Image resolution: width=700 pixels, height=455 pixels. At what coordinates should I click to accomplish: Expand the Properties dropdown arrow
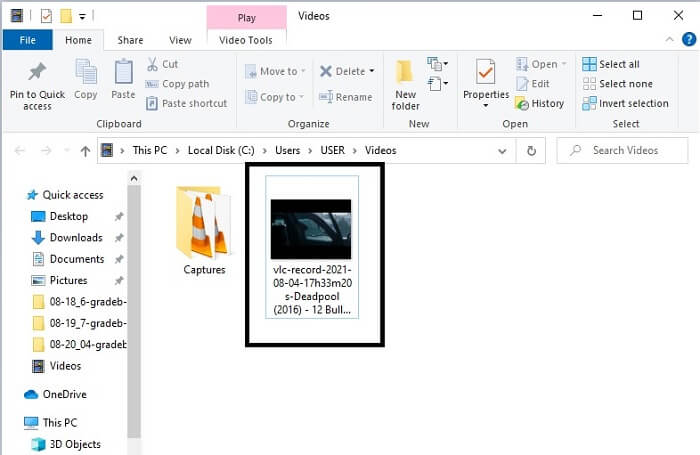(x=486, y=106)
